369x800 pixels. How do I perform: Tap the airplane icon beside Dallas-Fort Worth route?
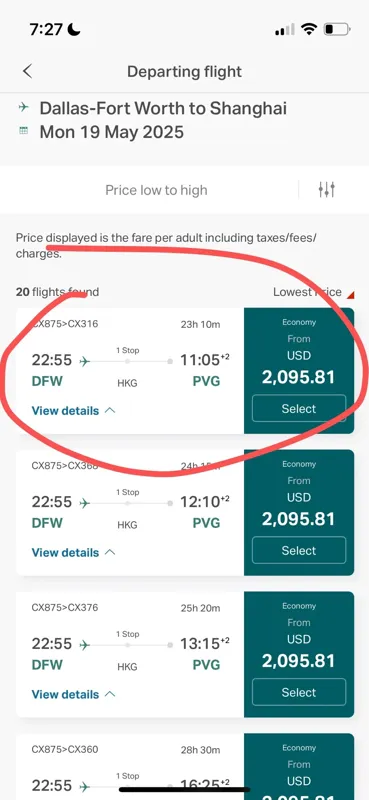pos(23,108)
